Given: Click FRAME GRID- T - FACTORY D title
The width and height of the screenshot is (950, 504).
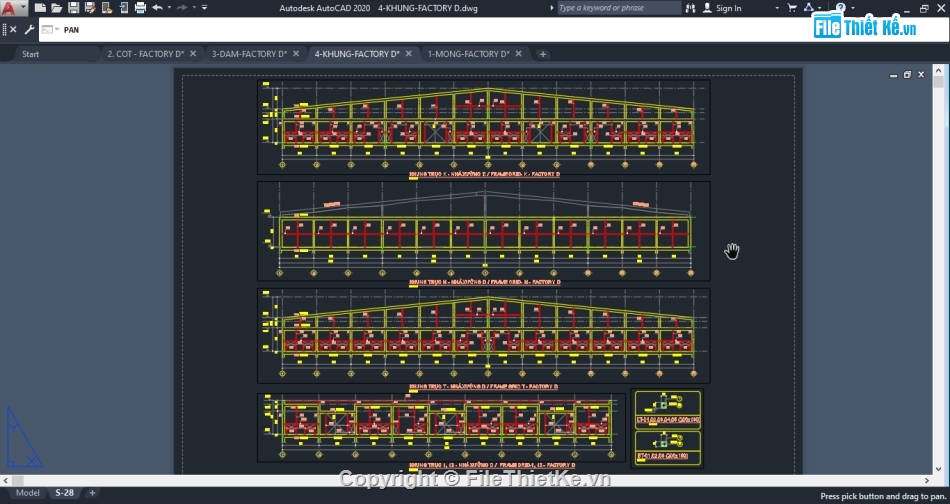Looking at the screenshot, I should pyautogui.click(x=483, y=386).
